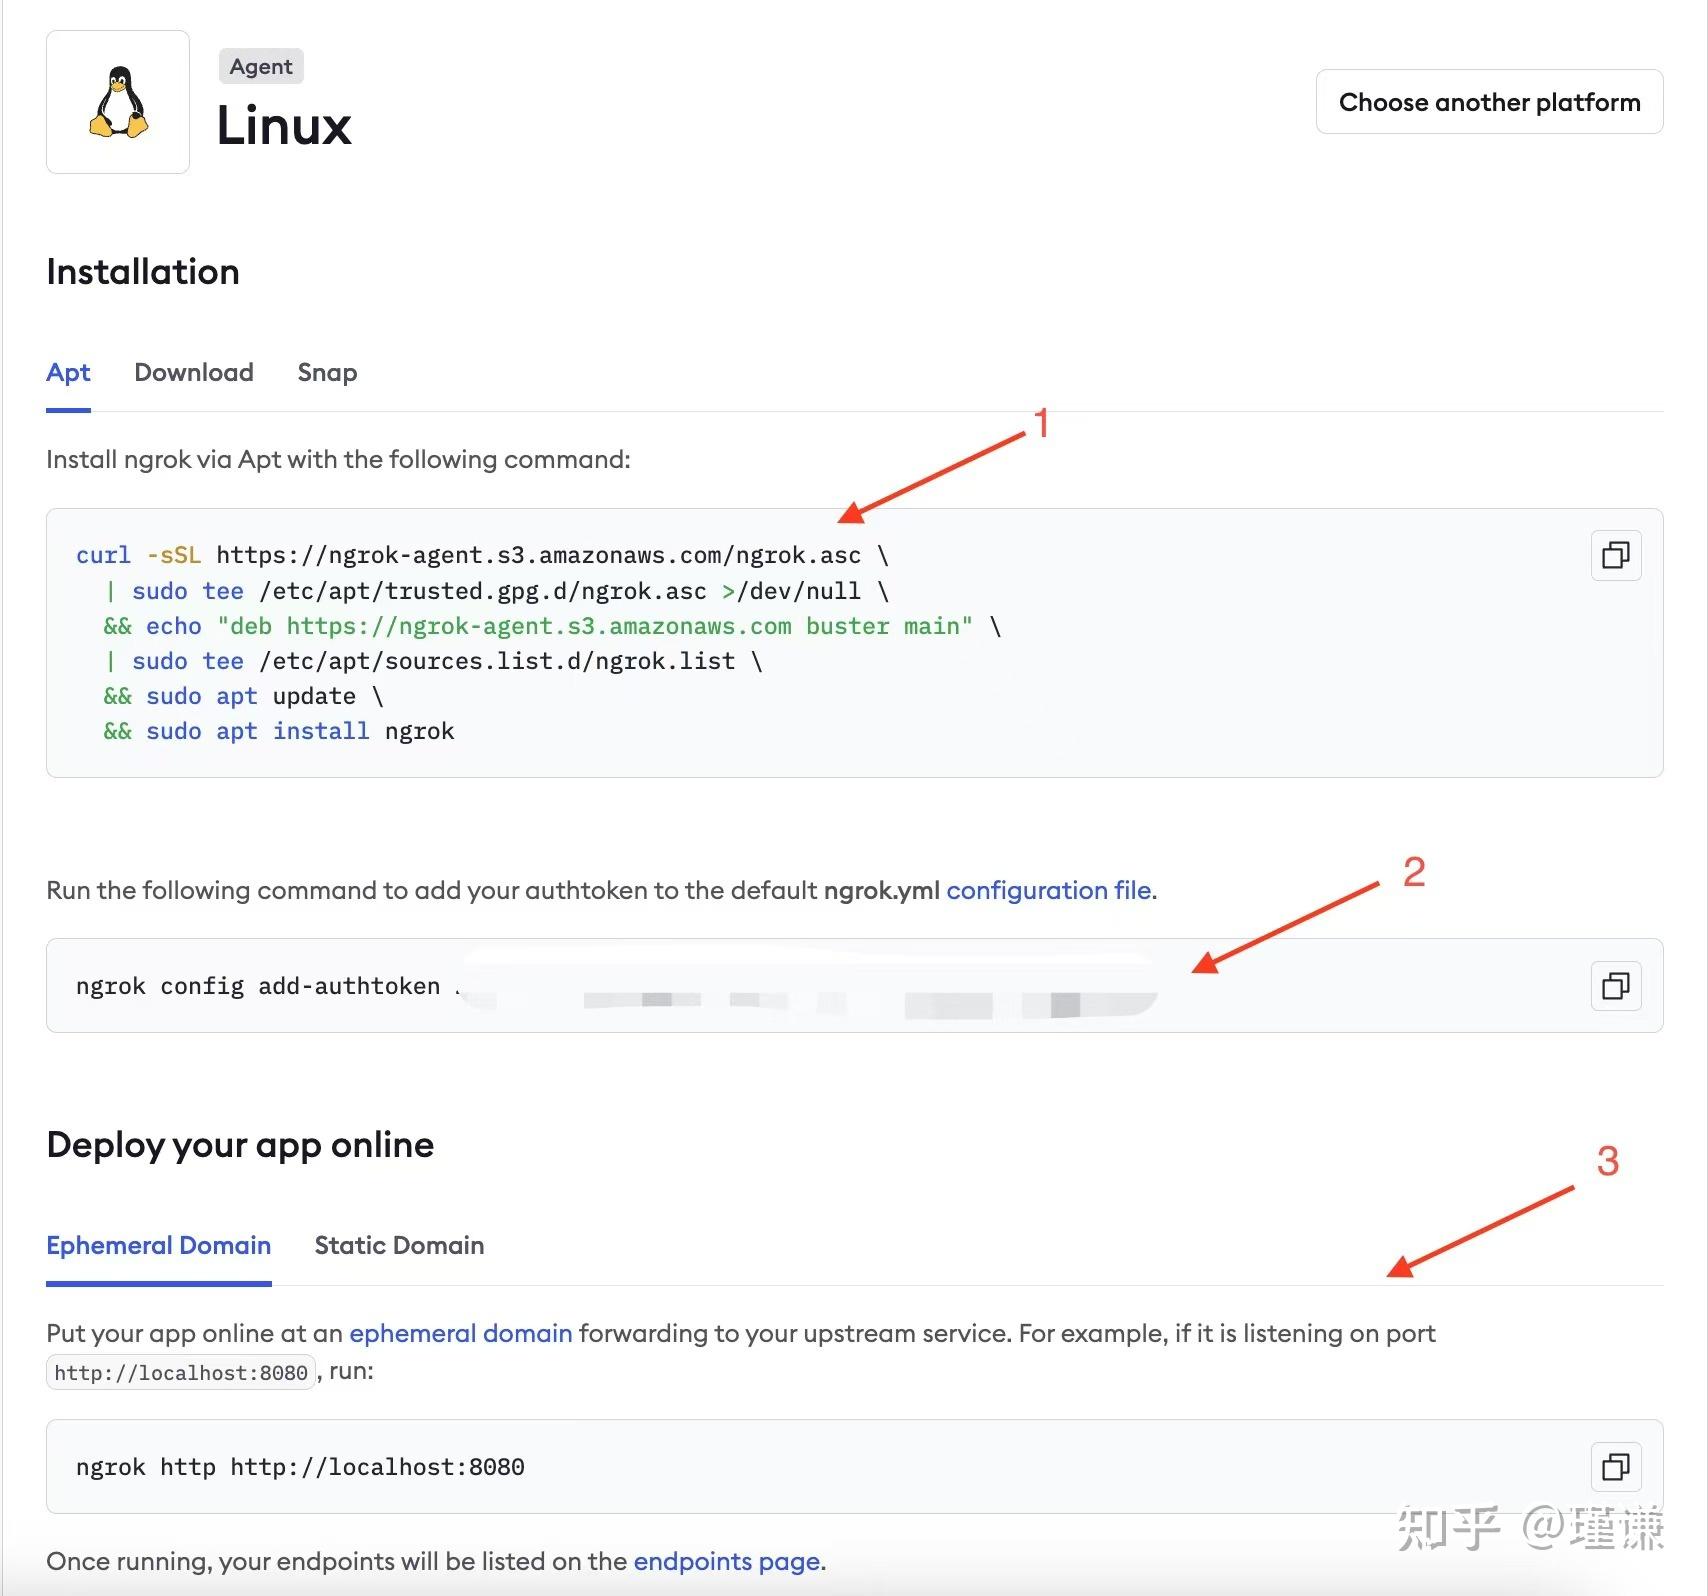Select the curl command text

click(480, 555)
